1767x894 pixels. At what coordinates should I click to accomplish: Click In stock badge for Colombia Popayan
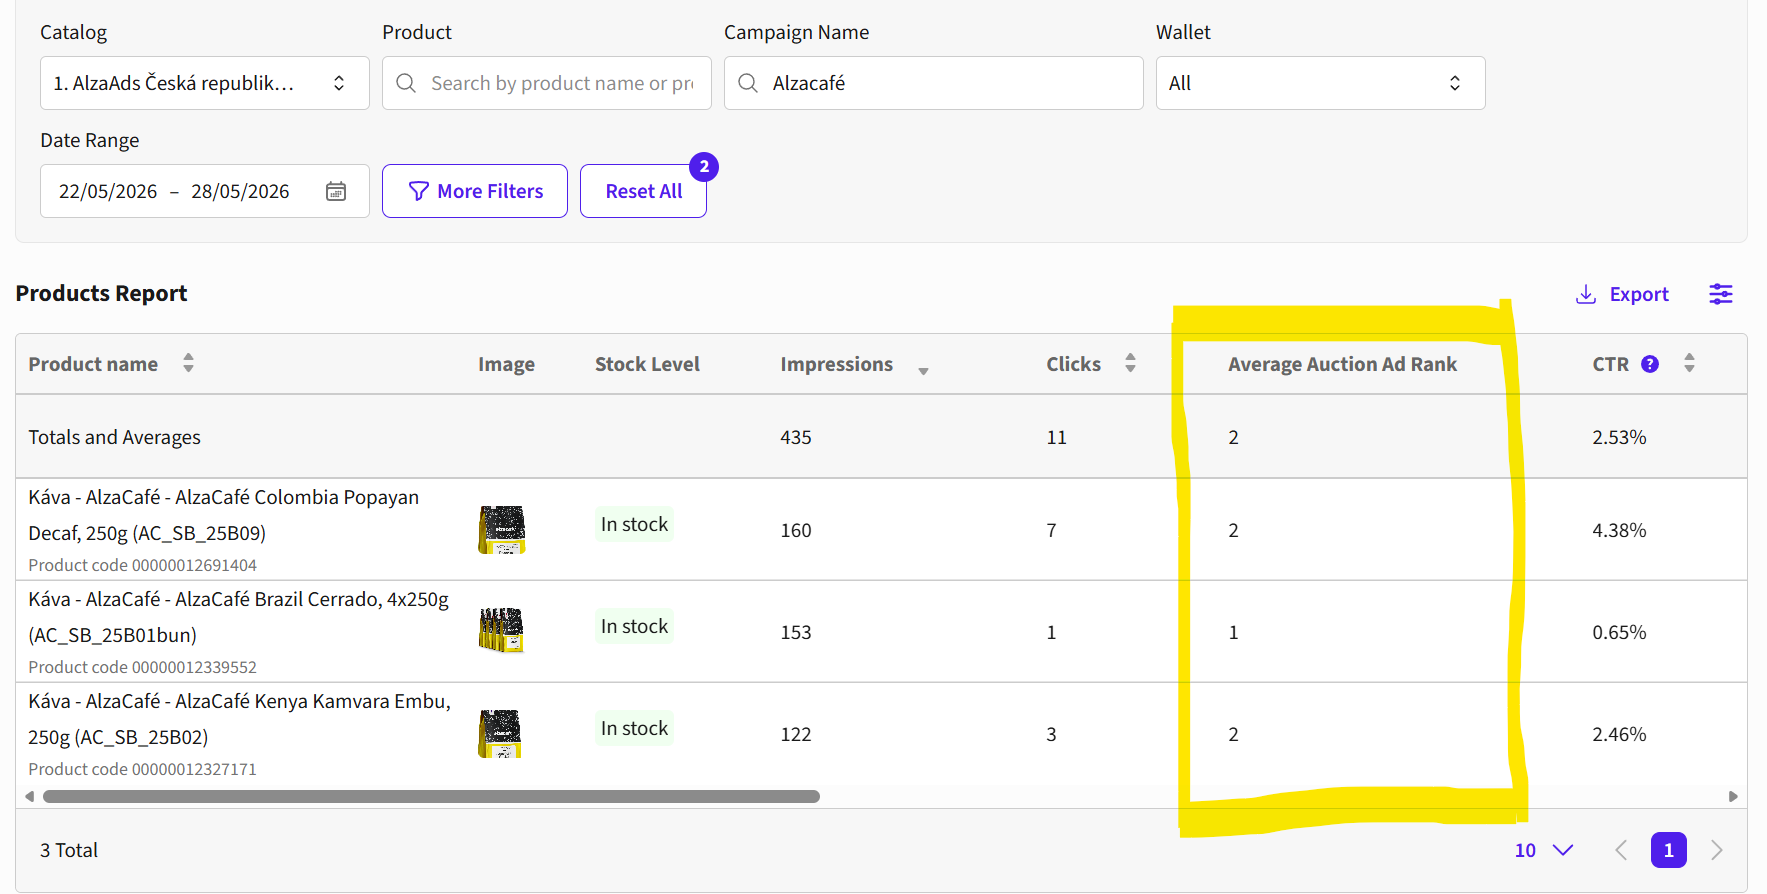(x=634, y=524)
